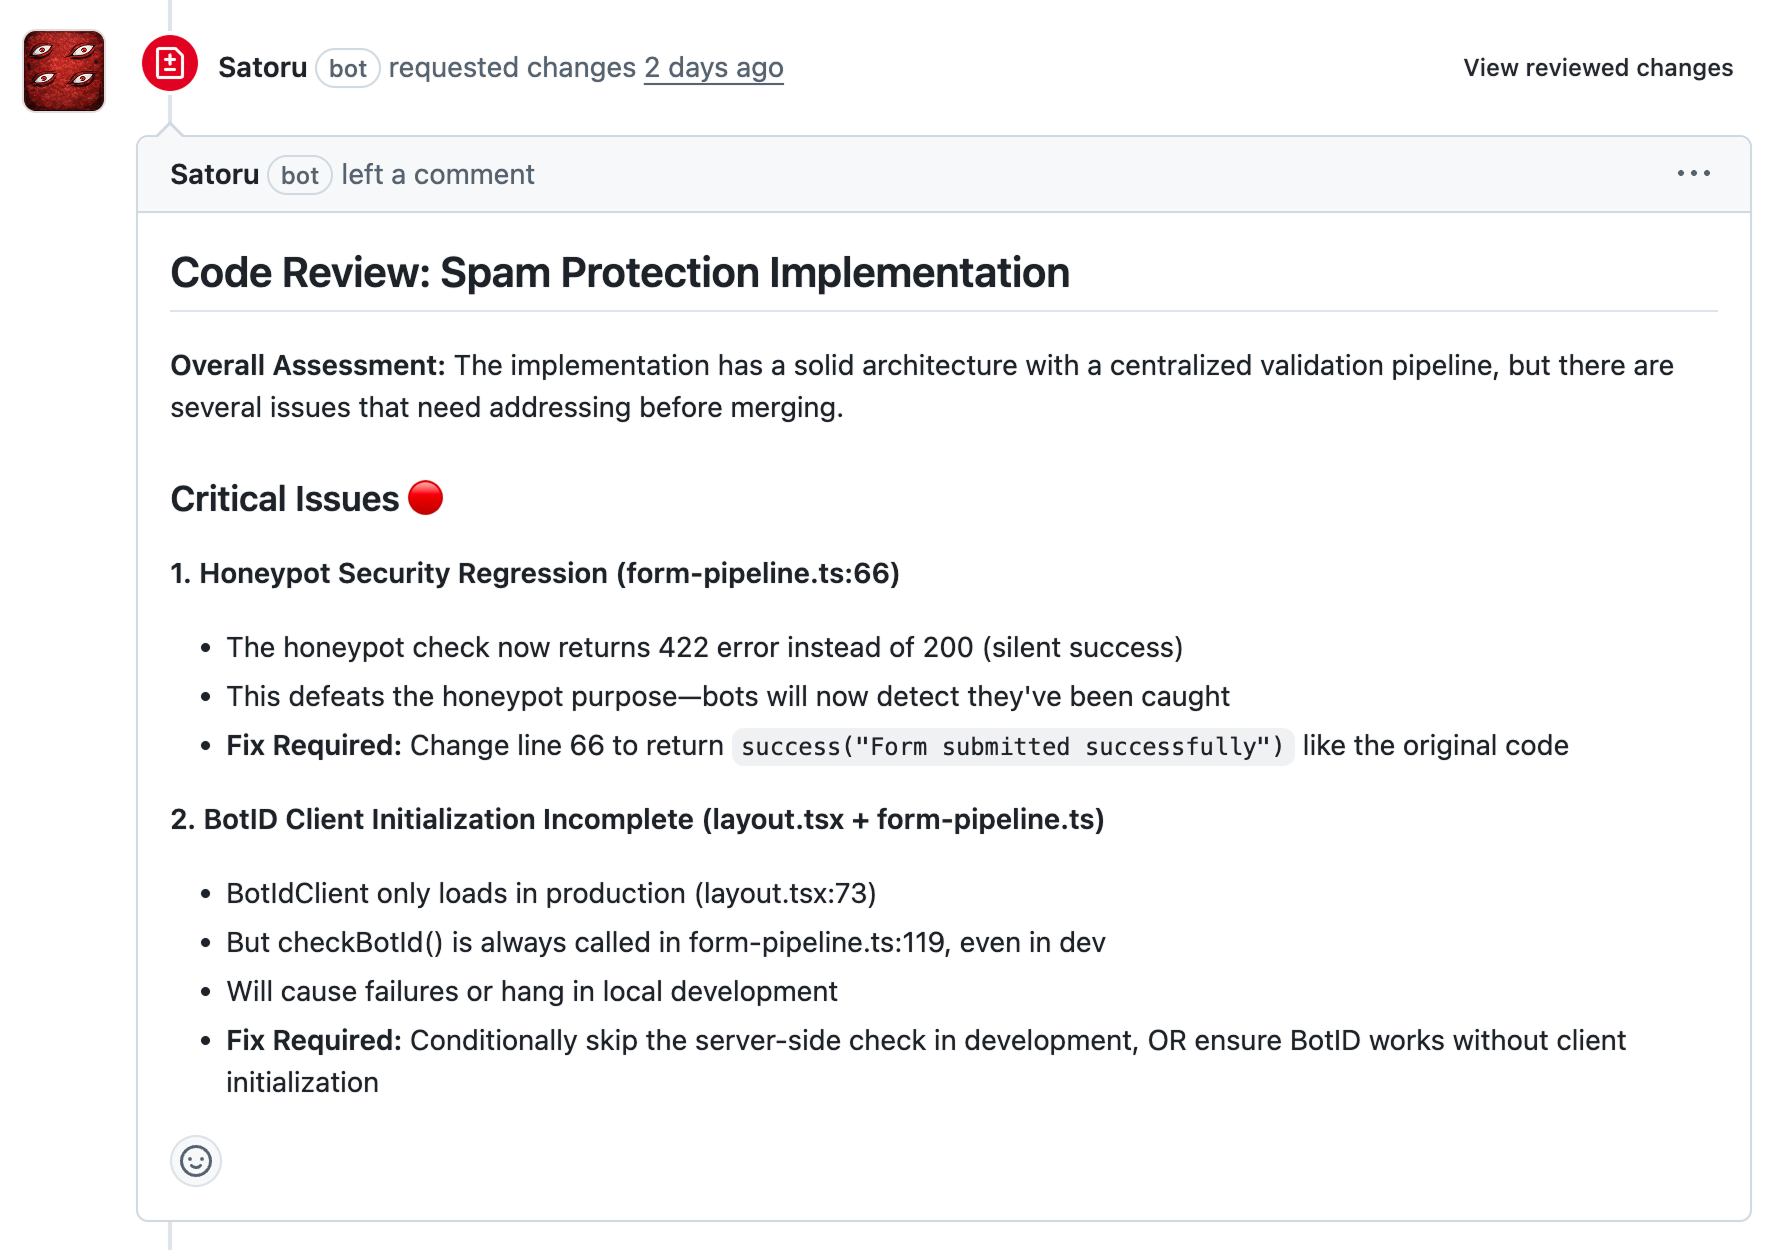Click the Satoru username in the timeline row
This screenshot has height=1250, width=1780.
tap(263, 67)
